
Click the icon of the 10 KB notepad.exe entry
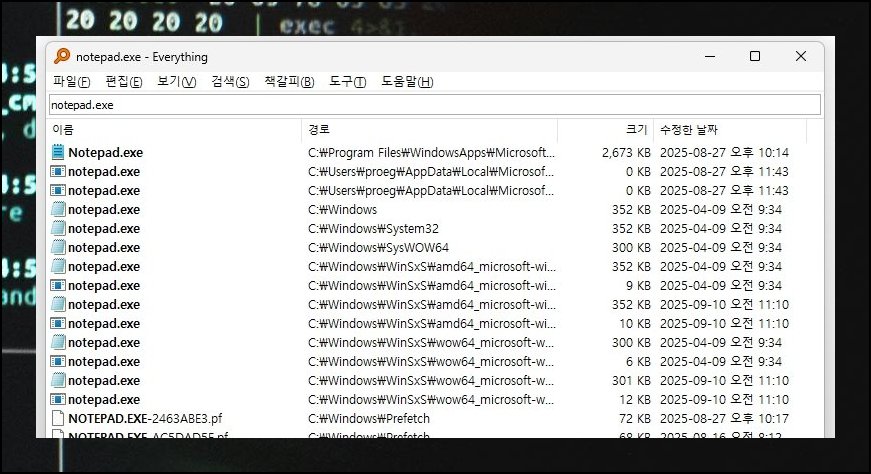58,323
